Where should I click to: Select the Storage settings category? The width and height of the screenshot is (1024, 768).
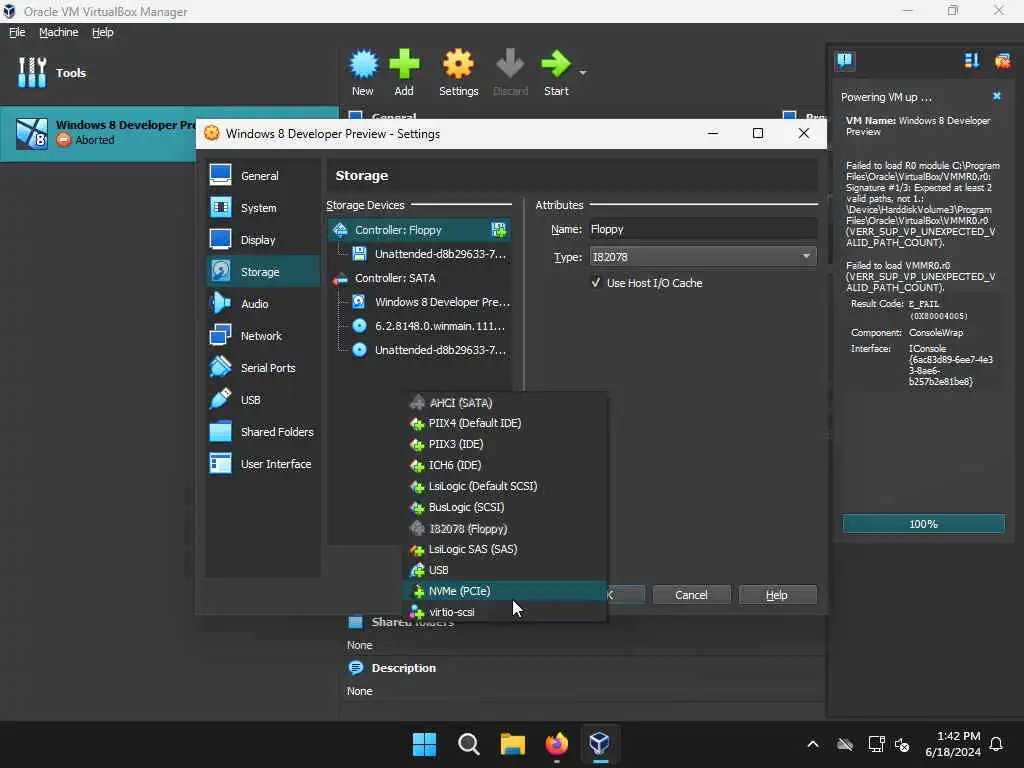tap(263, 272)
